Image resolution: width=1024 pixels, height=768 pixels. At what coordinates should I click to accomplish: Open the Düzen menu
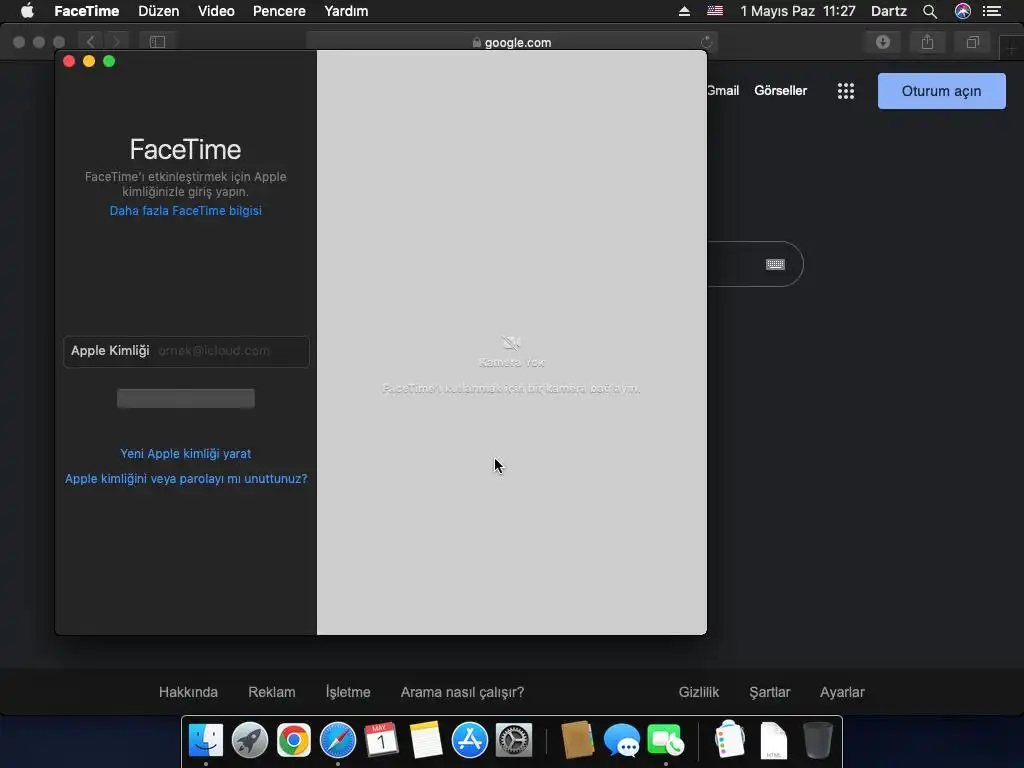coord(159,11)
